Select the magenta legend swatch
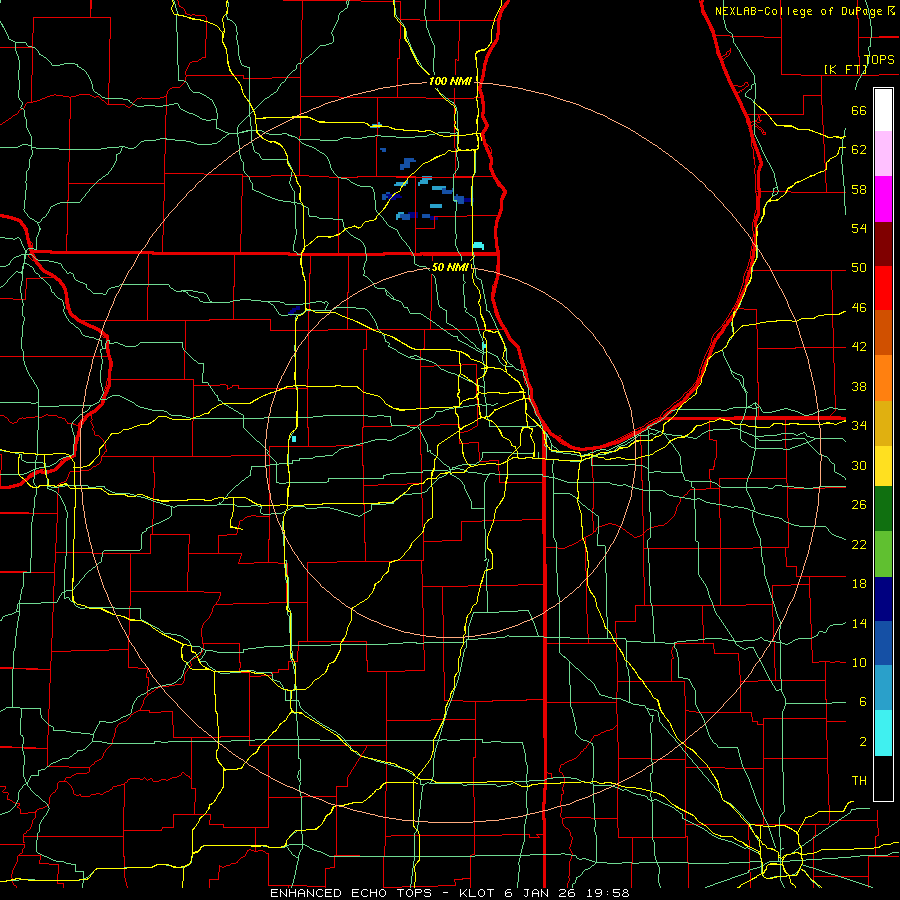 (x=883, y=199)
